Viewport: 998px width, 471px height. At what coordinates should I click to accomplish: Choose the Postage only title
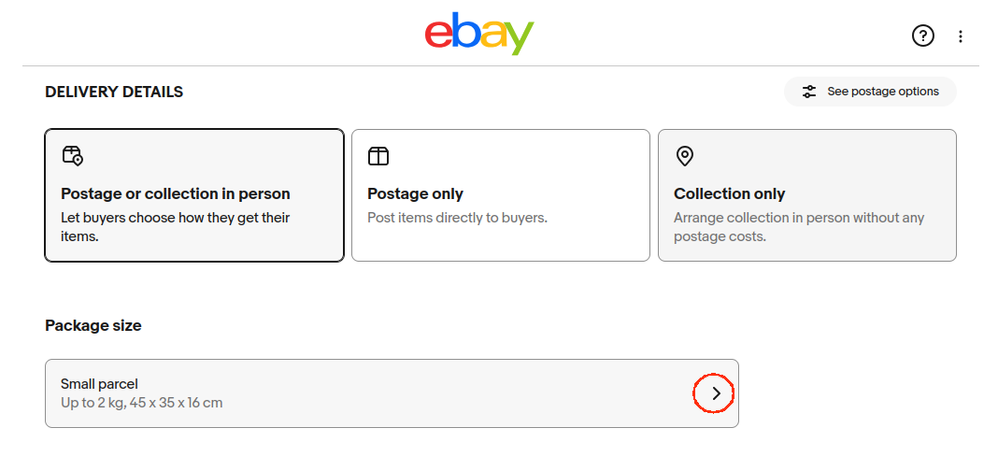(415, 193)
